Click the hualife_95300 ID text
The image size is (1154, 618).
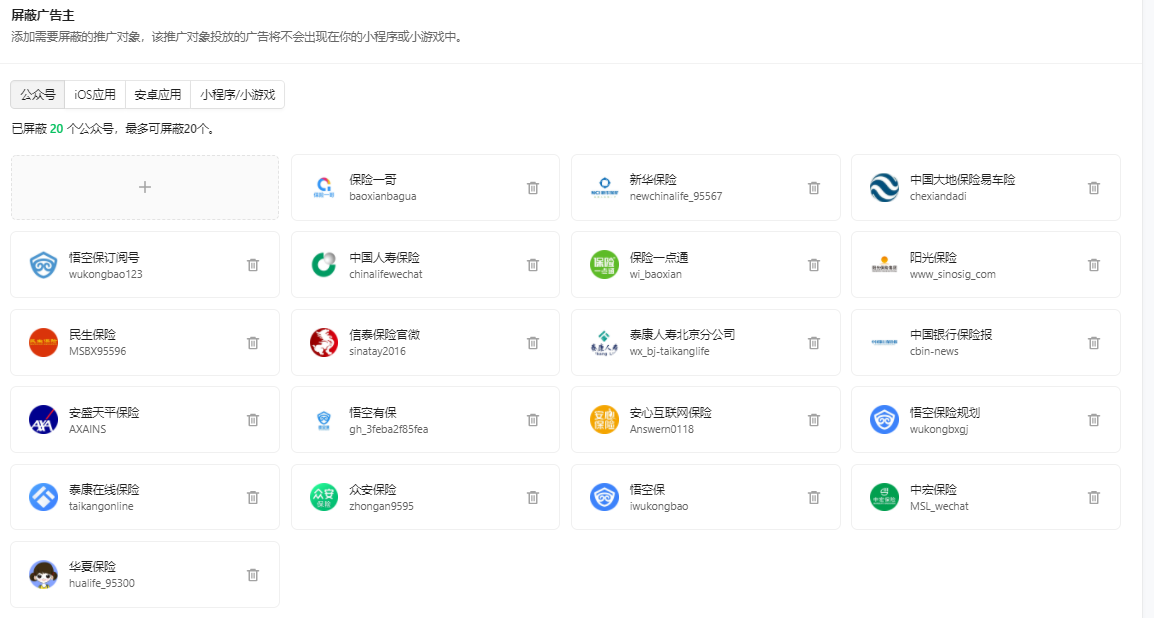[102, 583]
